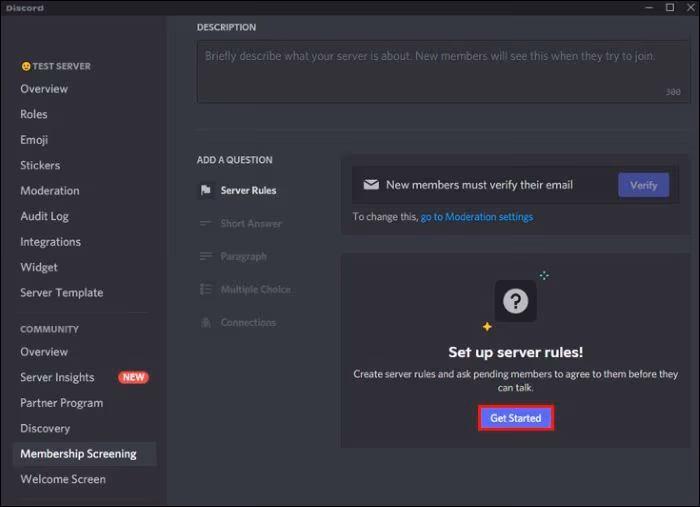Select Discovery under Community

click(45, 428)
